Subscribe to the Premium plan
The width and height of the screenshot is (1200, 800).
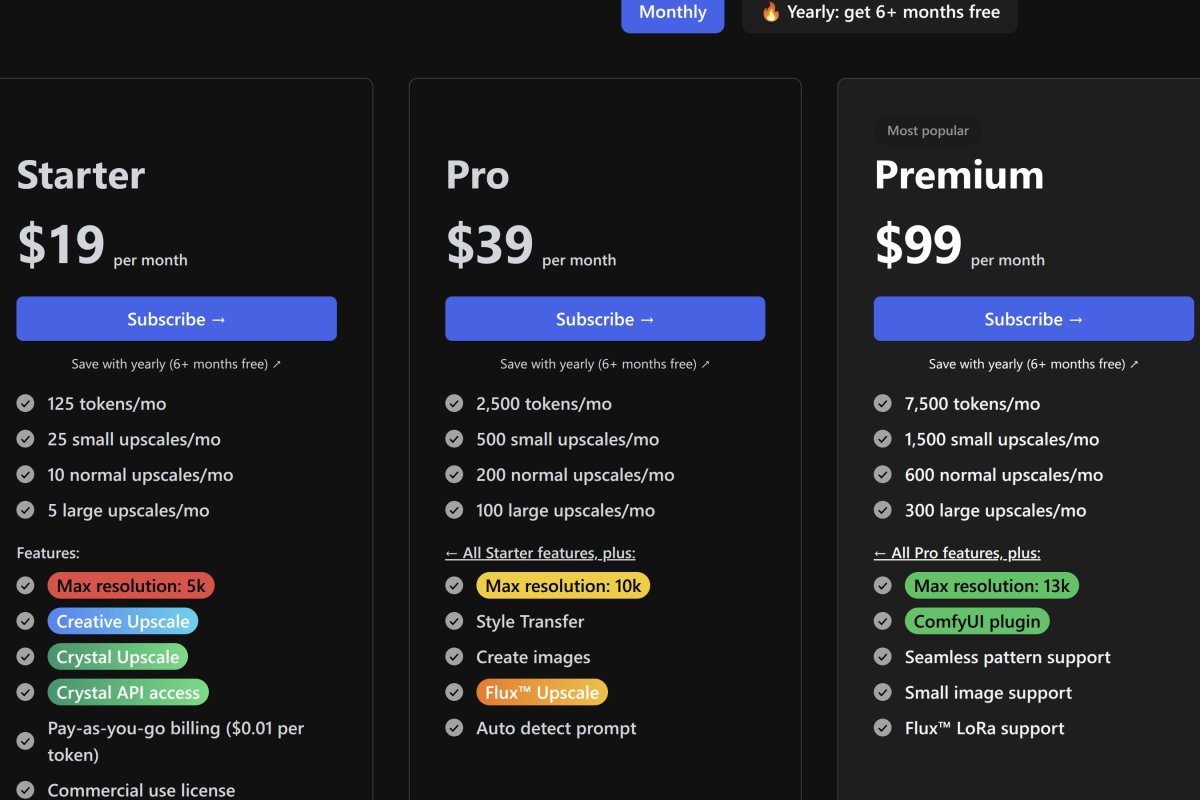point(1033,319)
